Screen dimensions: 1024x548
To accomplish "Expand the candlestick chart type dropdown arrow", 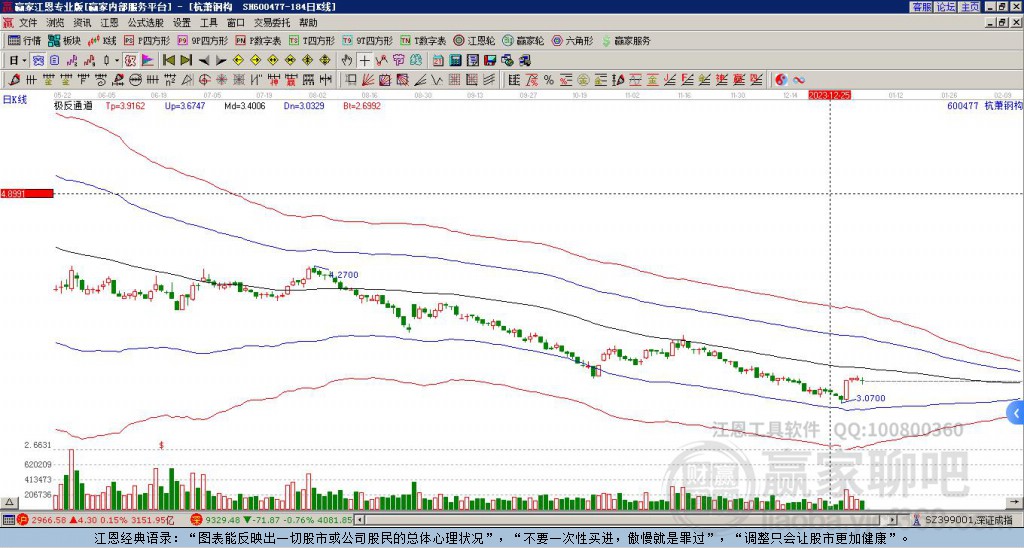I will coord(116,61).
